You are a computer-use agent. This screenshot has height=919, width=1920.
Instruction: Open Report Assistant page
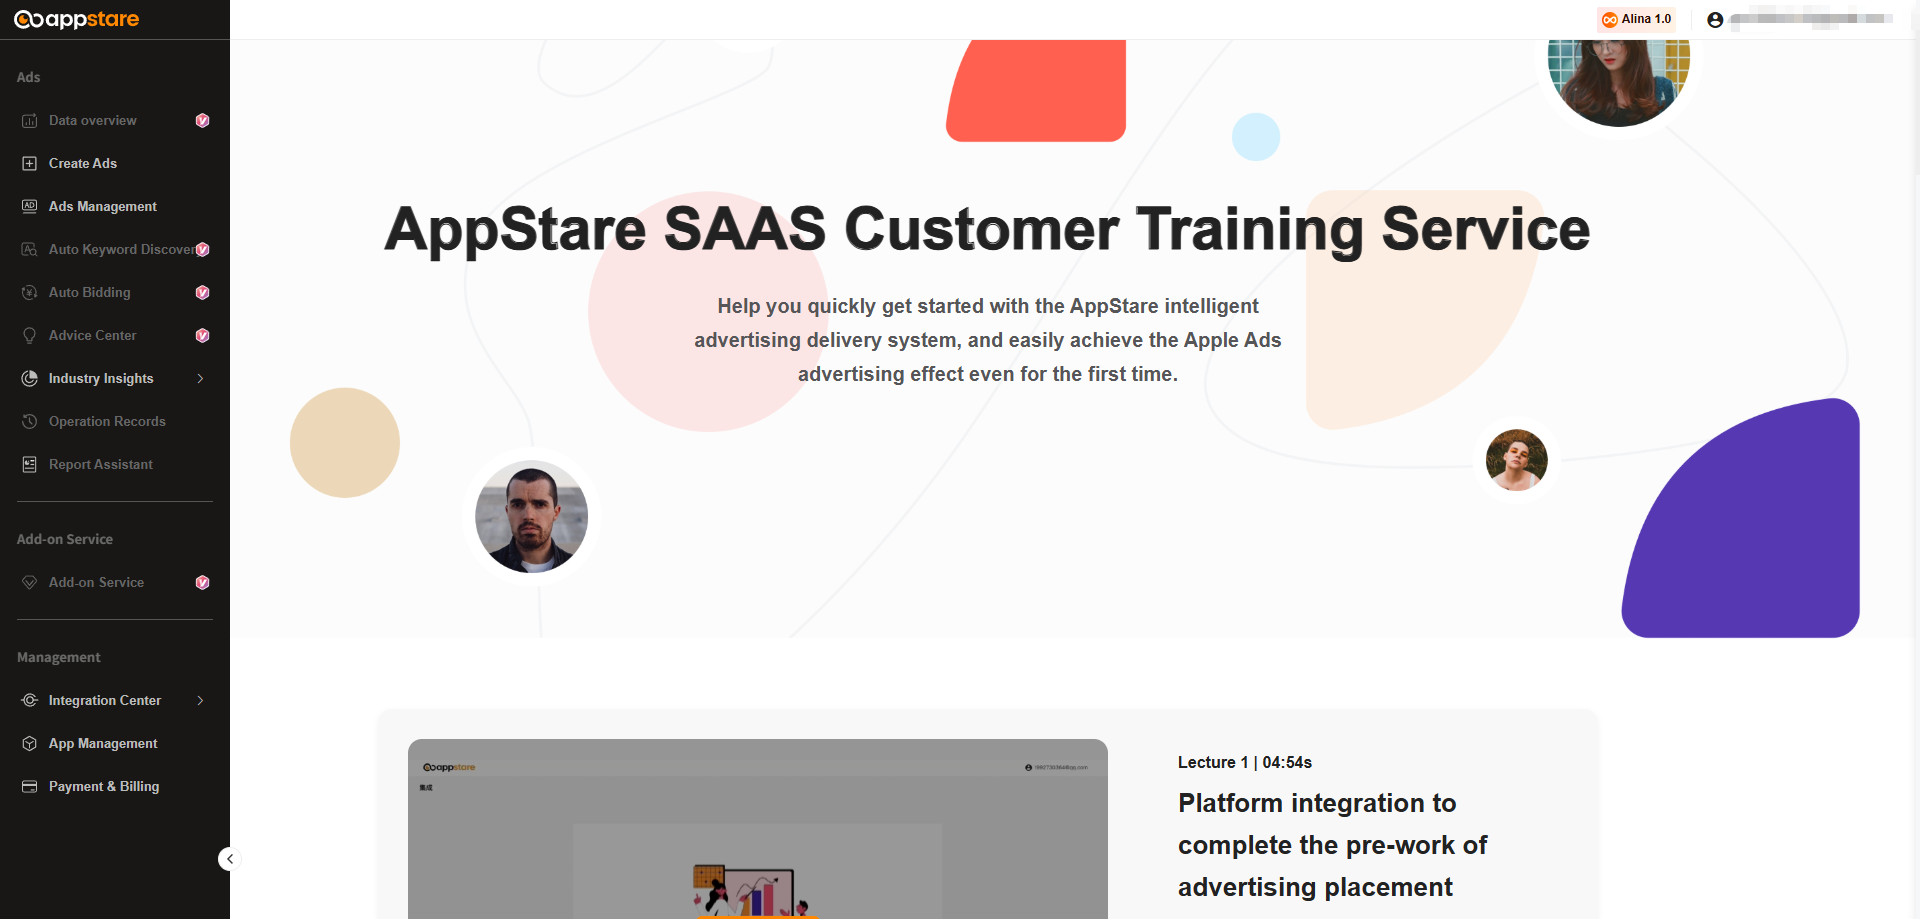[115, 465]
